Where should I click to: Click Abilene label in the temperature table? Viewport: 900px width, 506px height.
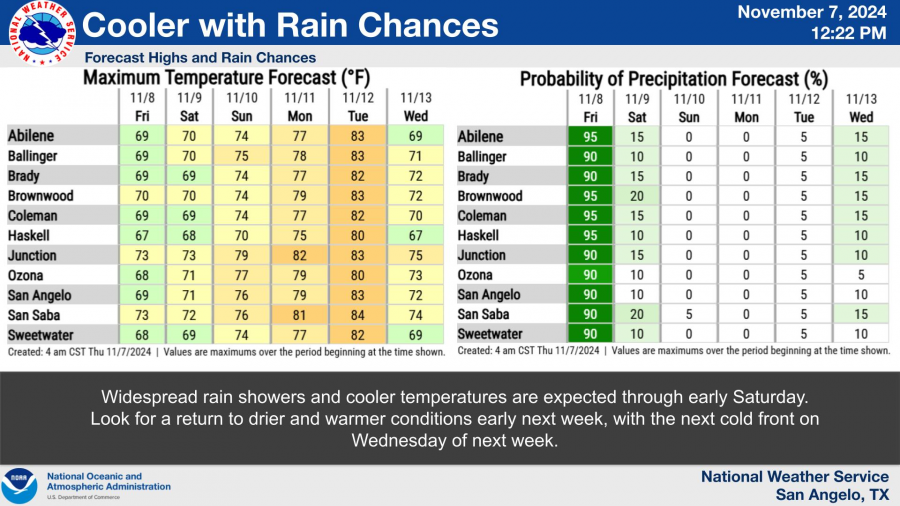(x=32, y=136)
